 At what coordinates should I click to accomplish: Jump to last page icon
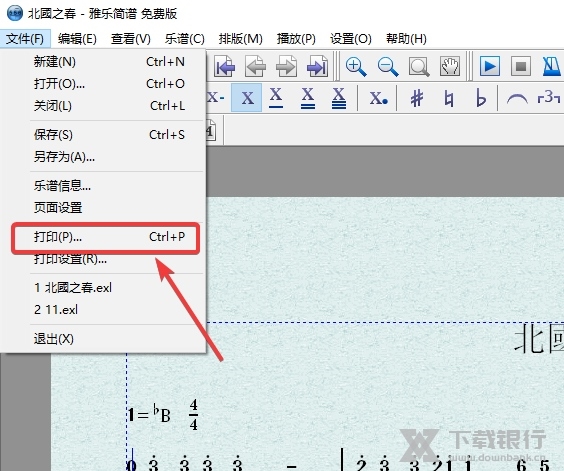(317, 66)
